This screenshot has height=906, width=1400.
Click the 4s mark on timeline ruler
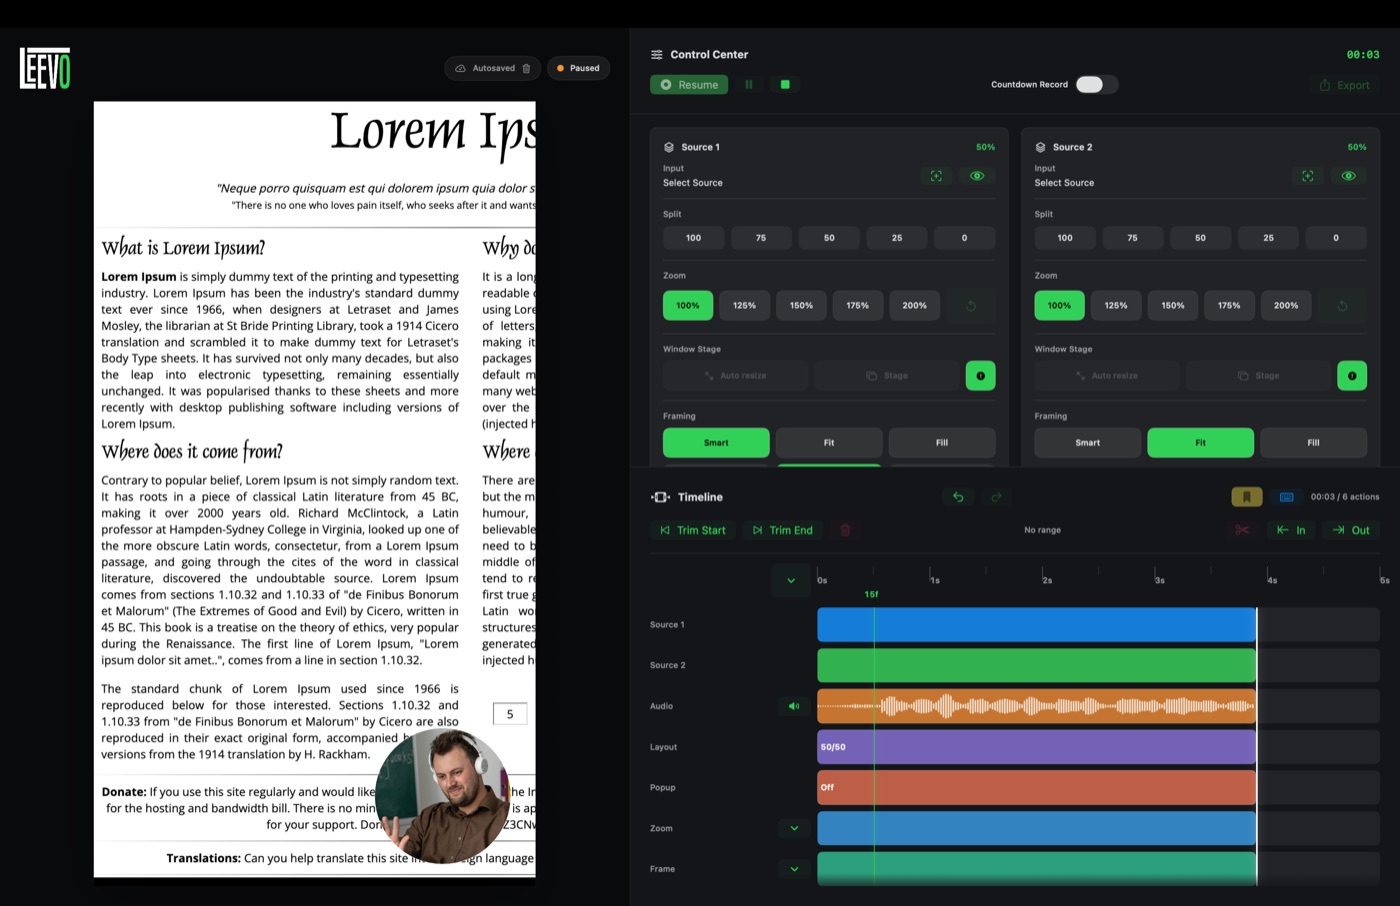tap(1271, 579)
